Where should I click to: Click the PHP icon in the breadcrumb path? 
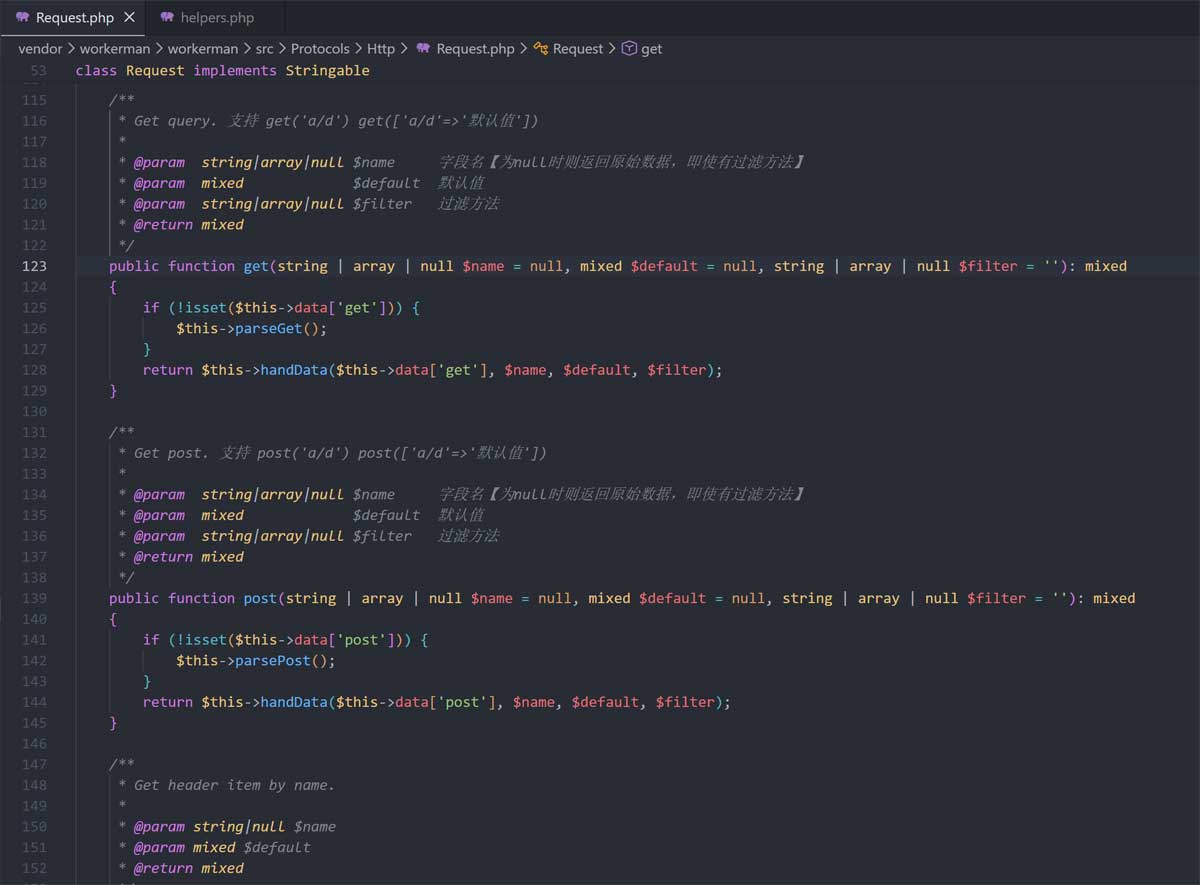coord(423,48)
